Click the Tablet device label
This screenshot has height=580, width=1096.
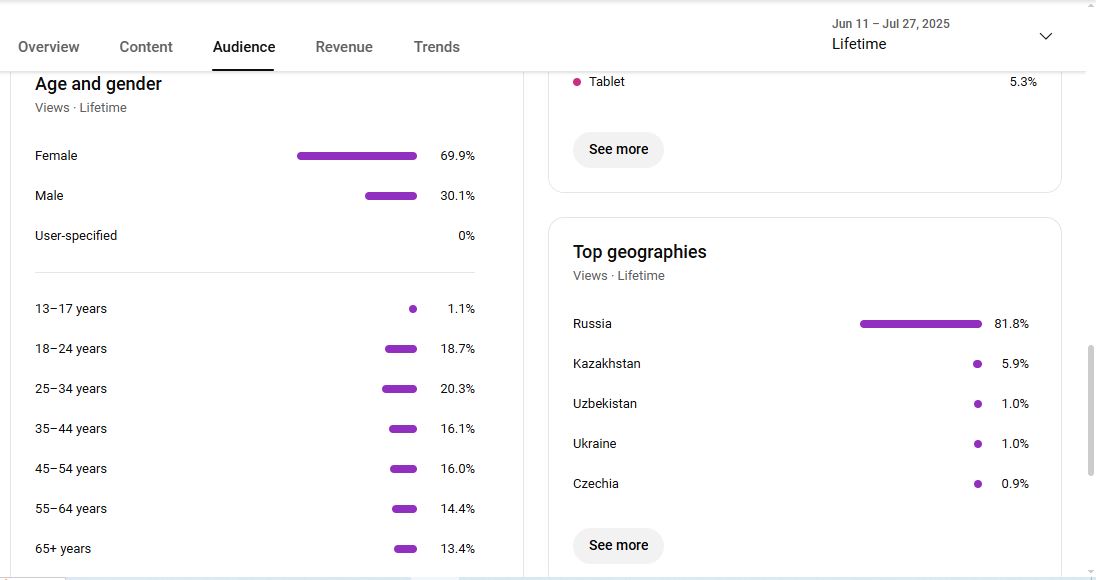coord(607,82)
